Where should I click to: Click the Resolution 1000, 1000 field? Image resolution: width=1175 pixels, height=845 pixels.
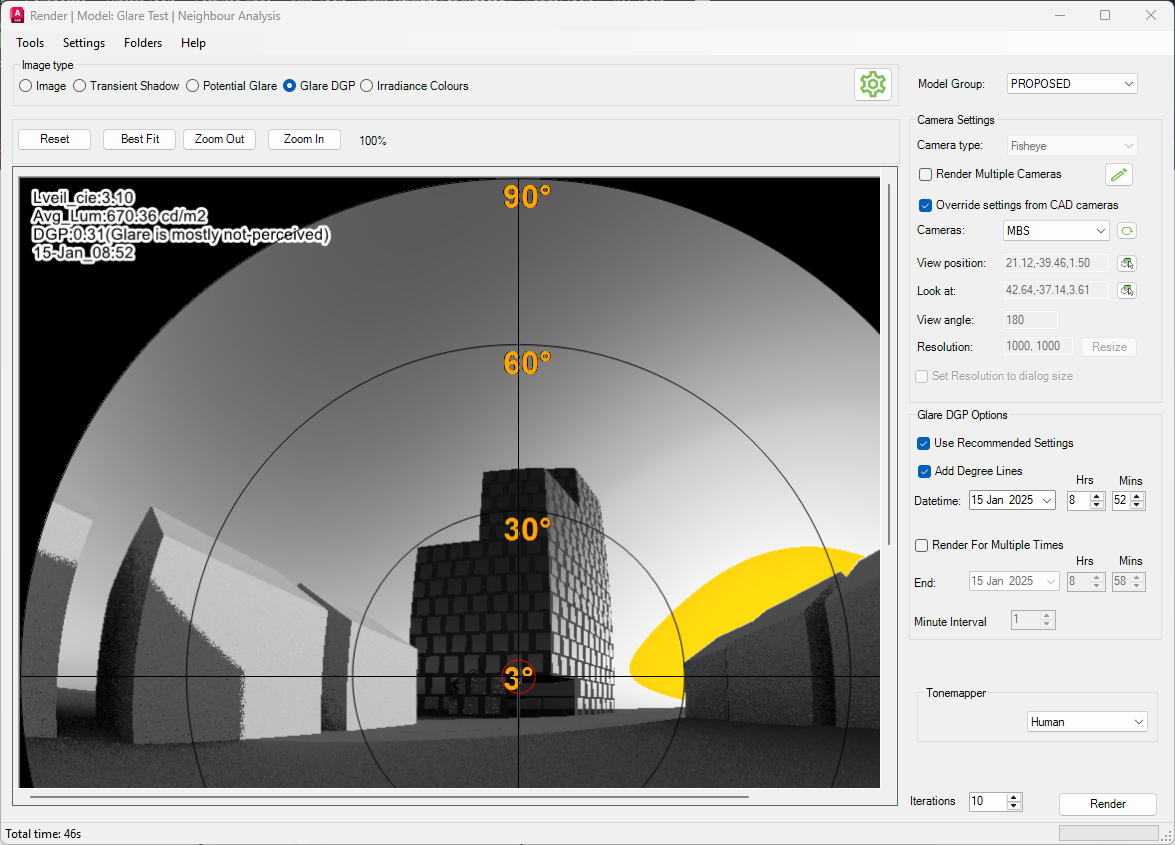[1039, 346]
